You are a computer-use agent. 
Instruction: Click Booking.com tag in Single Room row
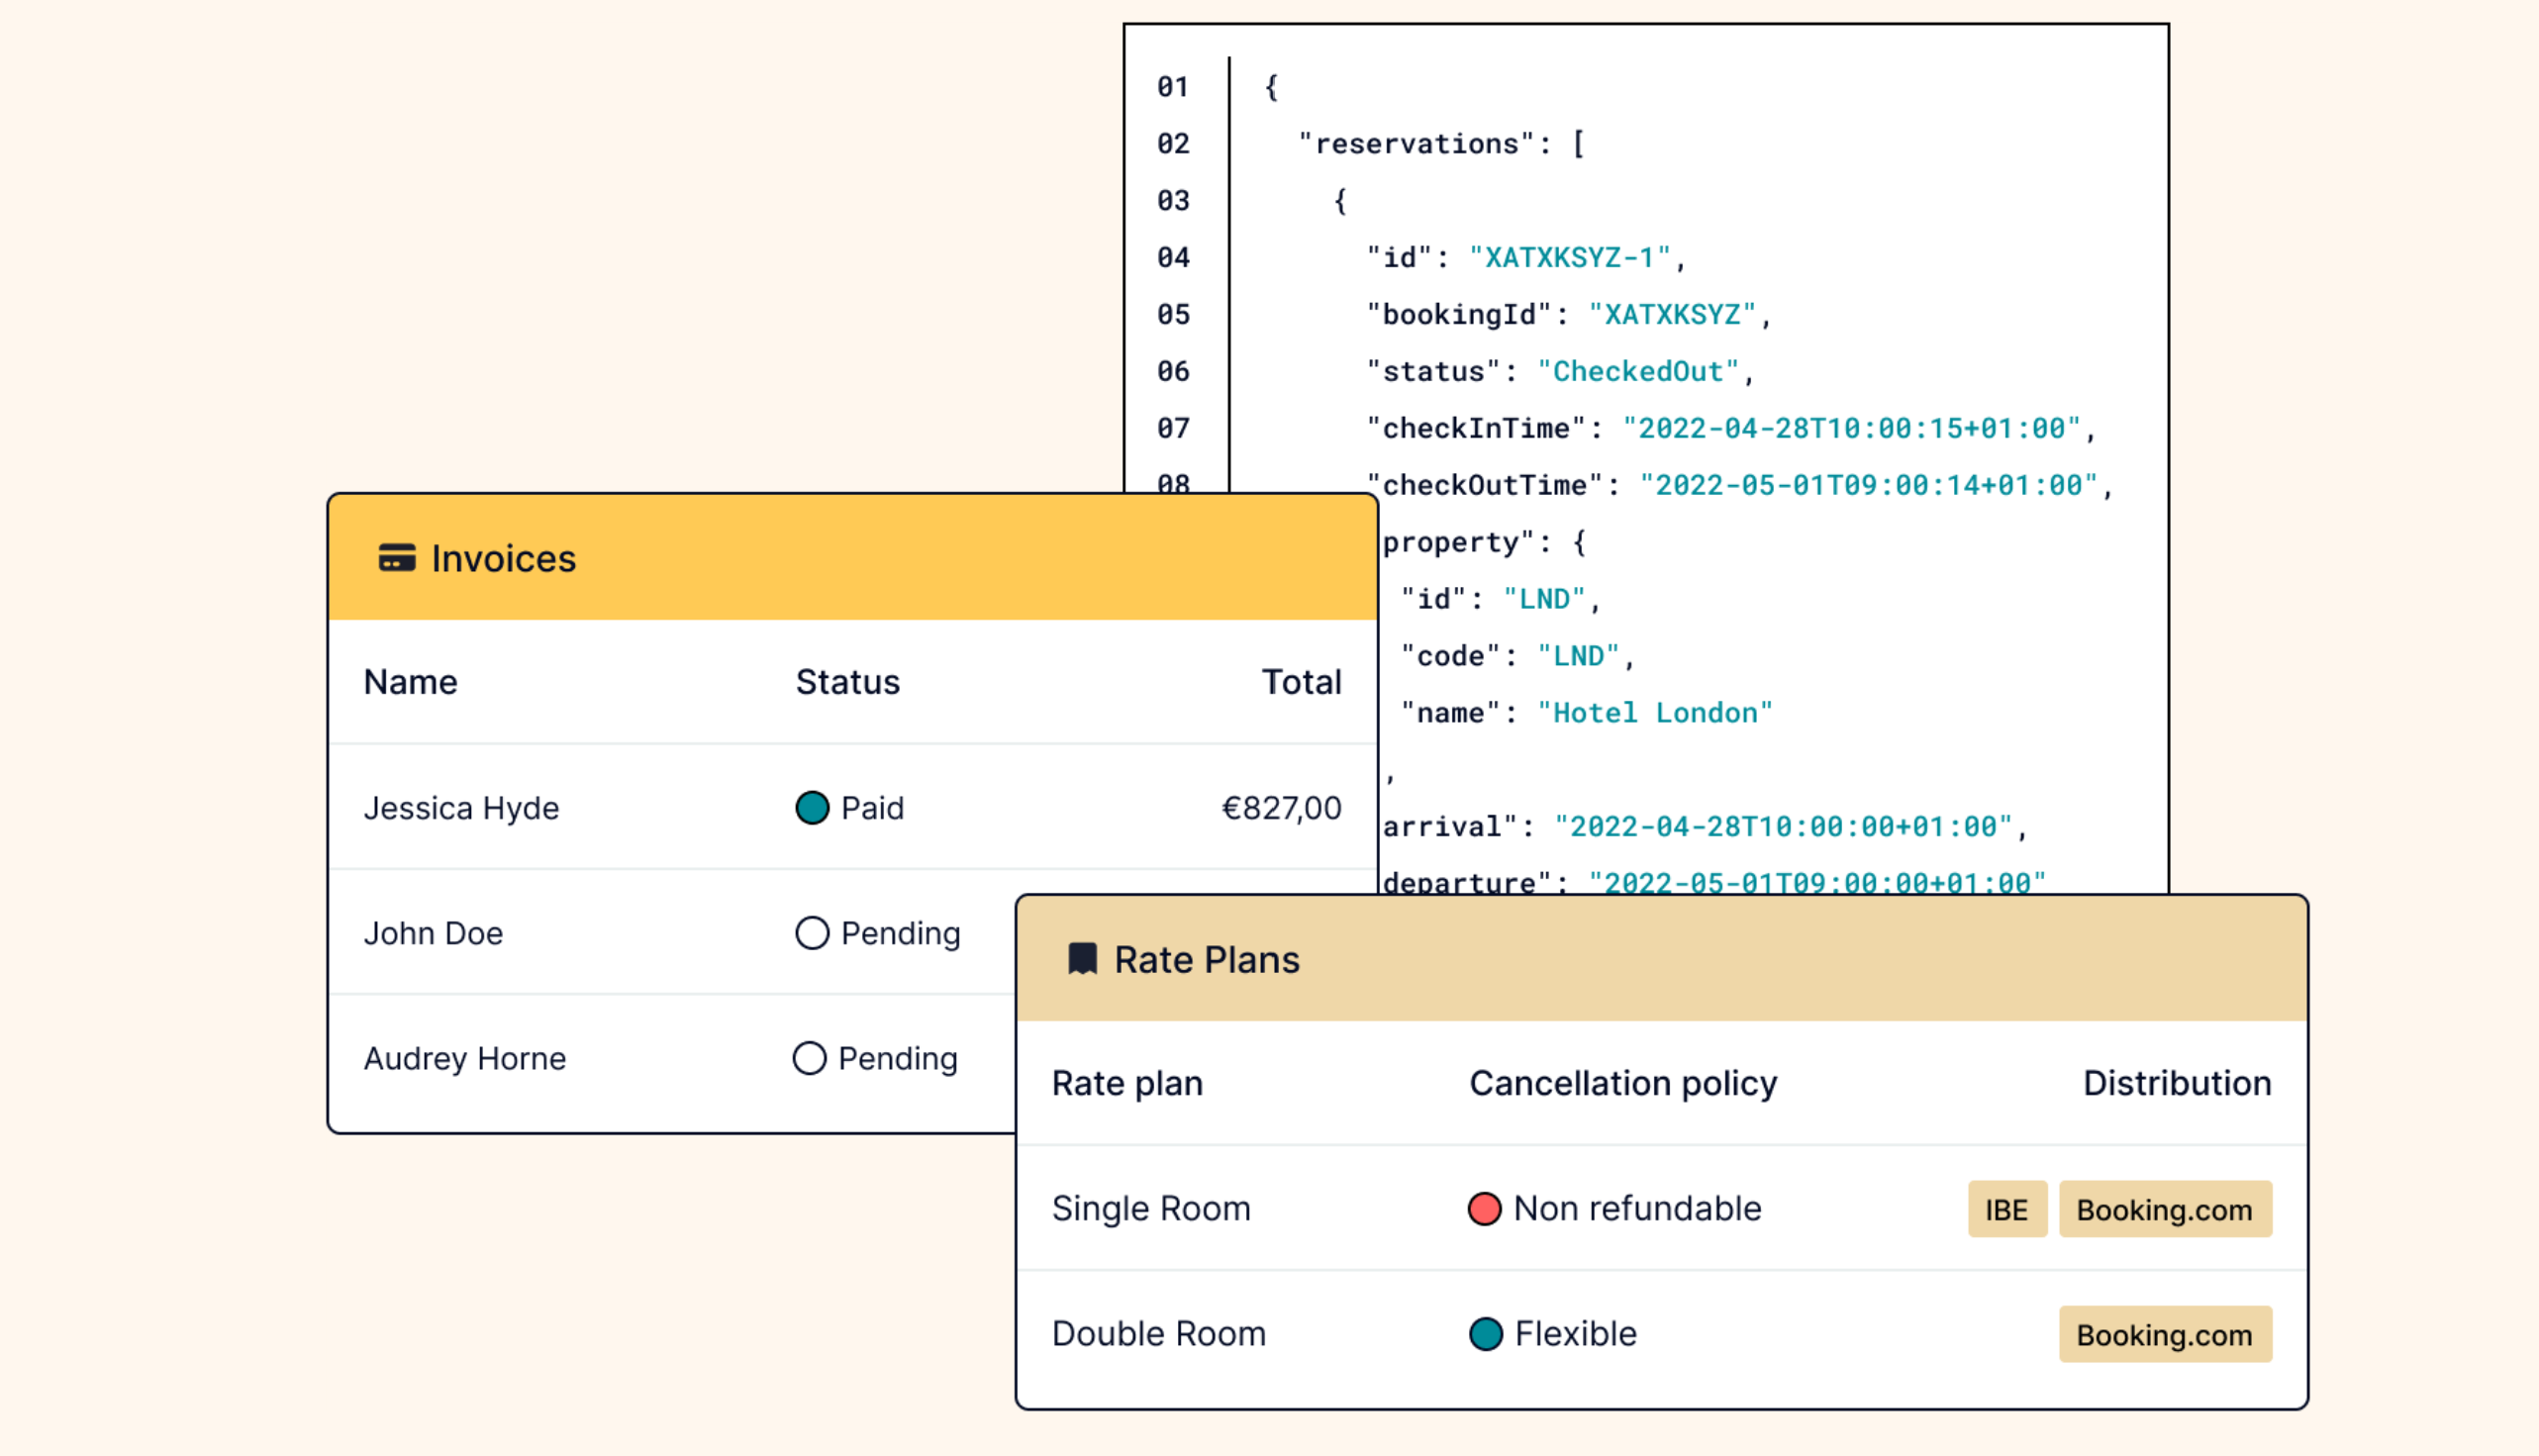pos(2164,1210)
